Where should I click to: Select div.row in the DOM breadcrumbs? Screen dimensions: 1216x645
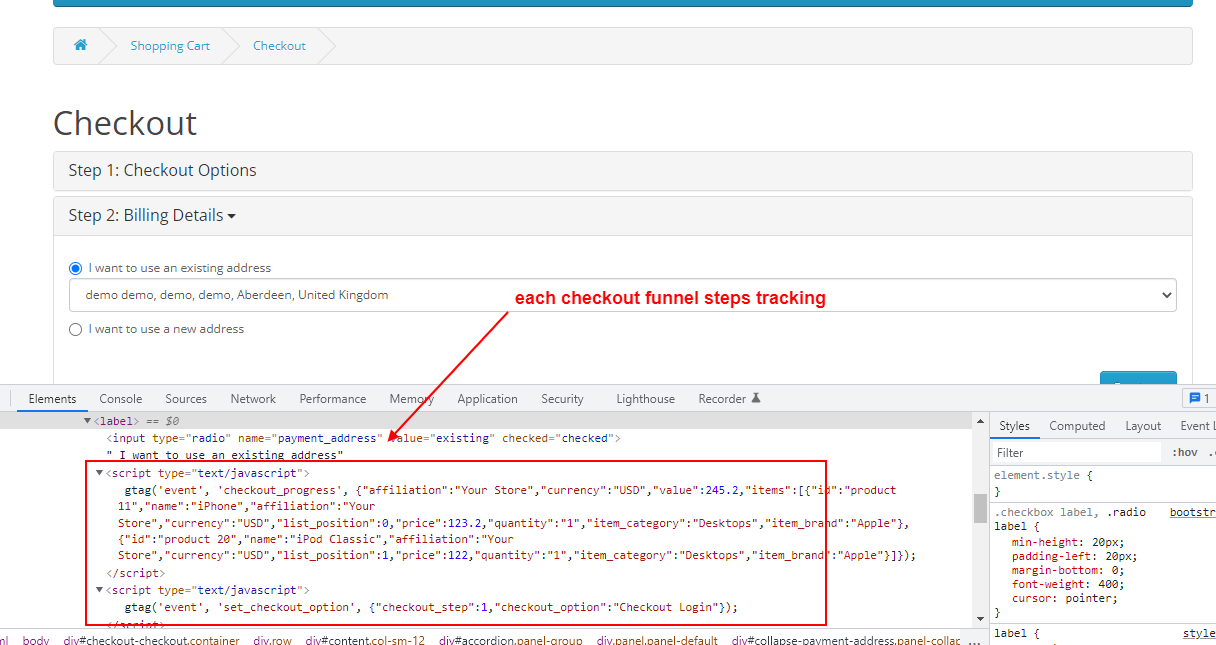(273, 640)
